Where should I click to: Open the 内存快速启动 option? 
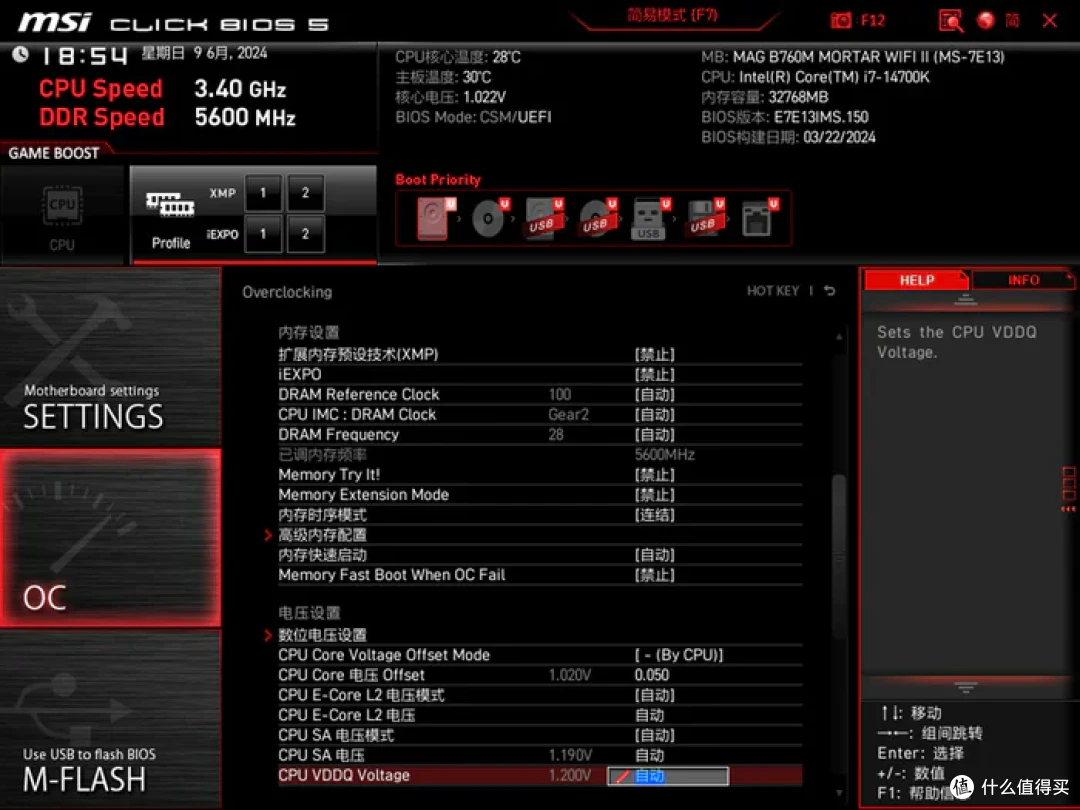coord(540,554)
